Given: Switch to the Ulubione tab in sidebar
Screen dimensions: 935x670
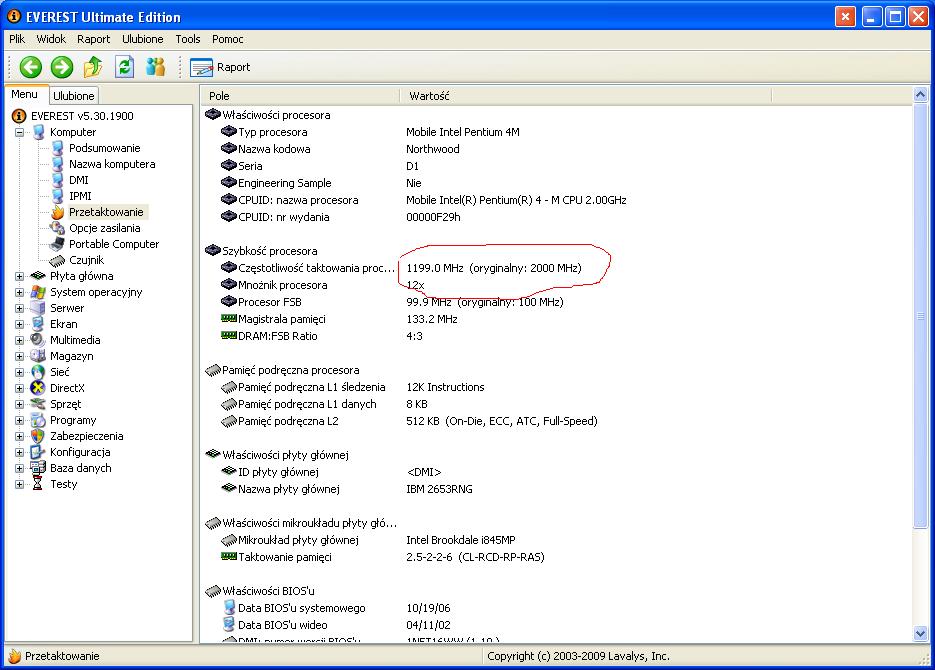Looking at the screenshot, I should (74, 96).
